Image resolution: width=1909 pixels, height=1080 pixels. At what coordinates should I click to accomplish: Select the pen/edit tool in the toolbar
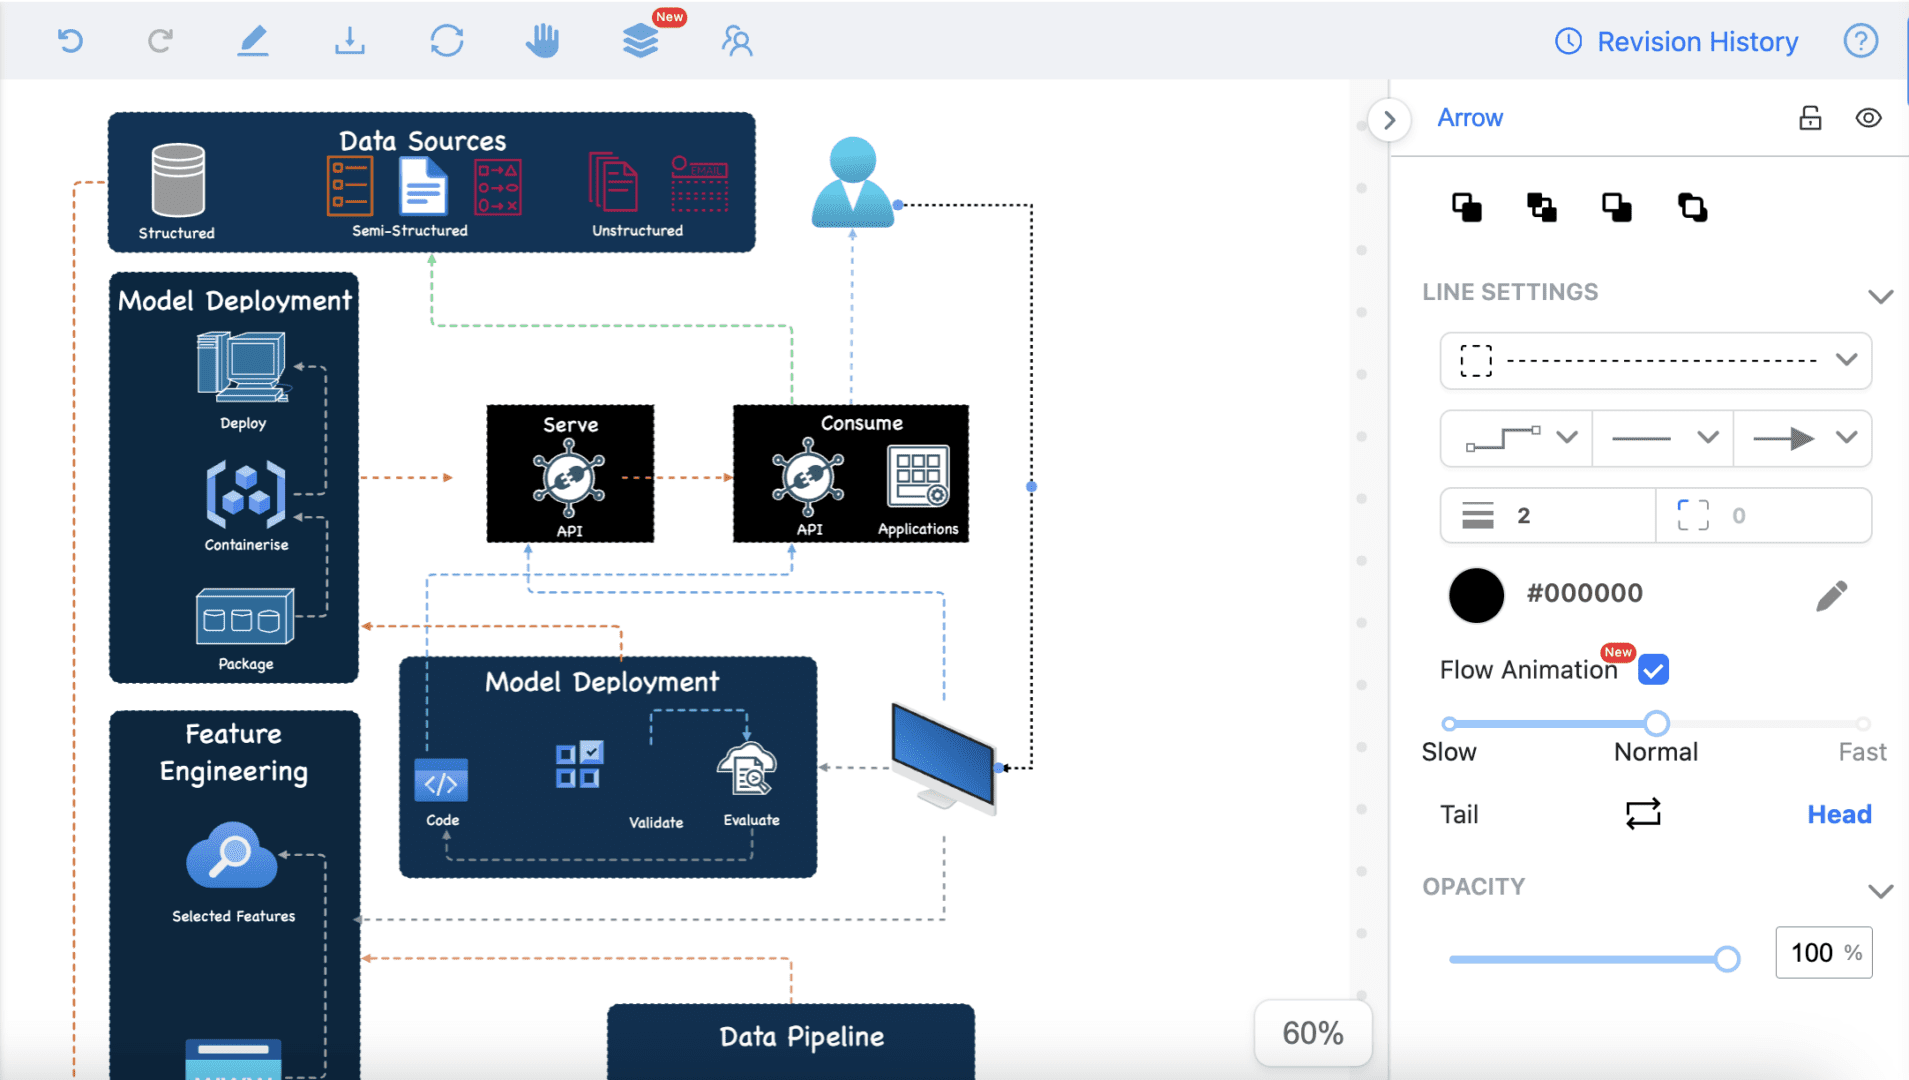pos(253,40)
